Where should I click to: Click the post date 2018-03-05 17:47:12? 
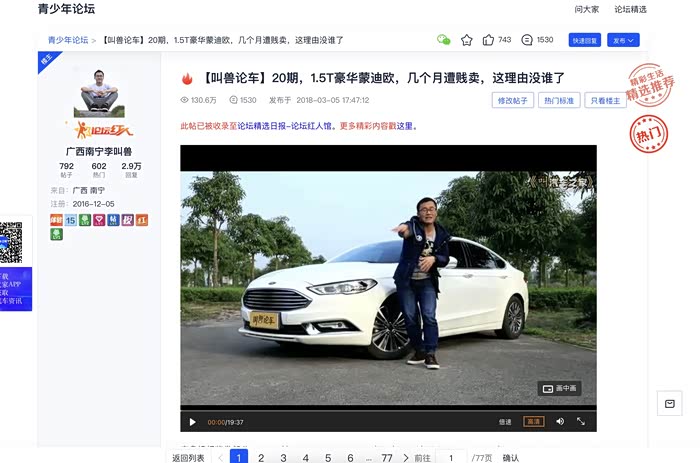[333, 100]
